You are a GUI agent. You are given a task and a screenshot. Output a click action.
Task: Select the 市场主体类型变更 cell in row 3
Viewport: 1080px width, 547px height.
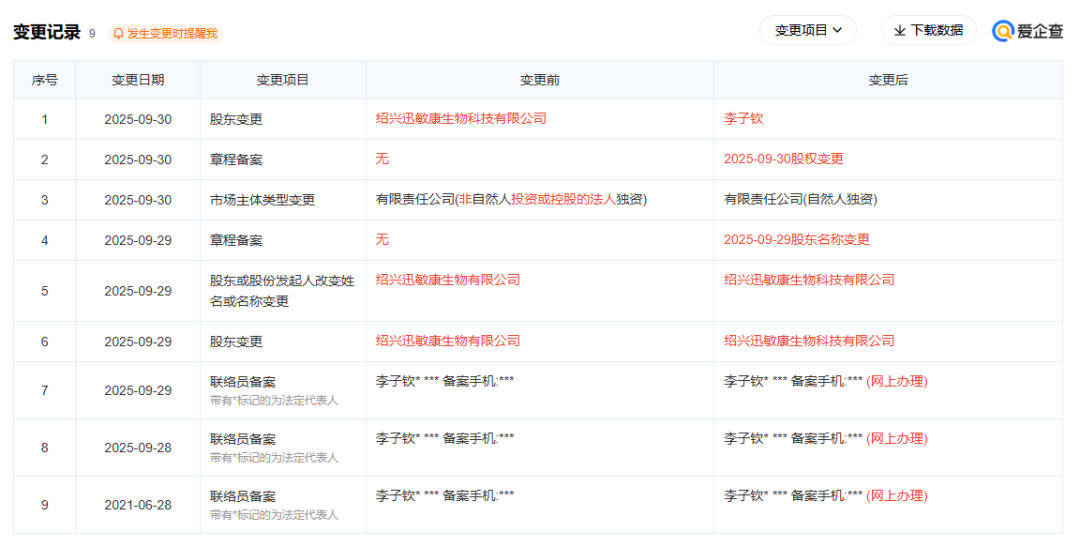tap(262, 200)
